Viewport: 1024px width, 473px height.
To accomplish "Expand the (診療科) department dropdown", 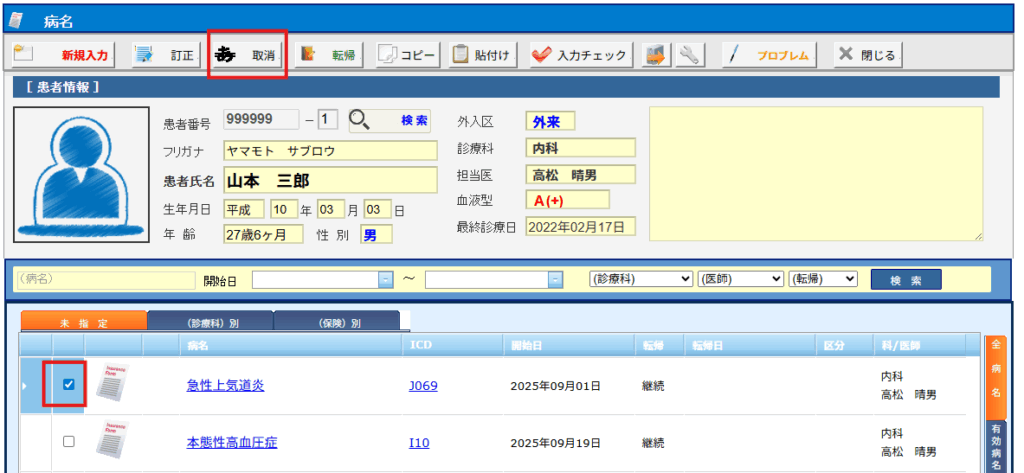I will tap(640, 279).
